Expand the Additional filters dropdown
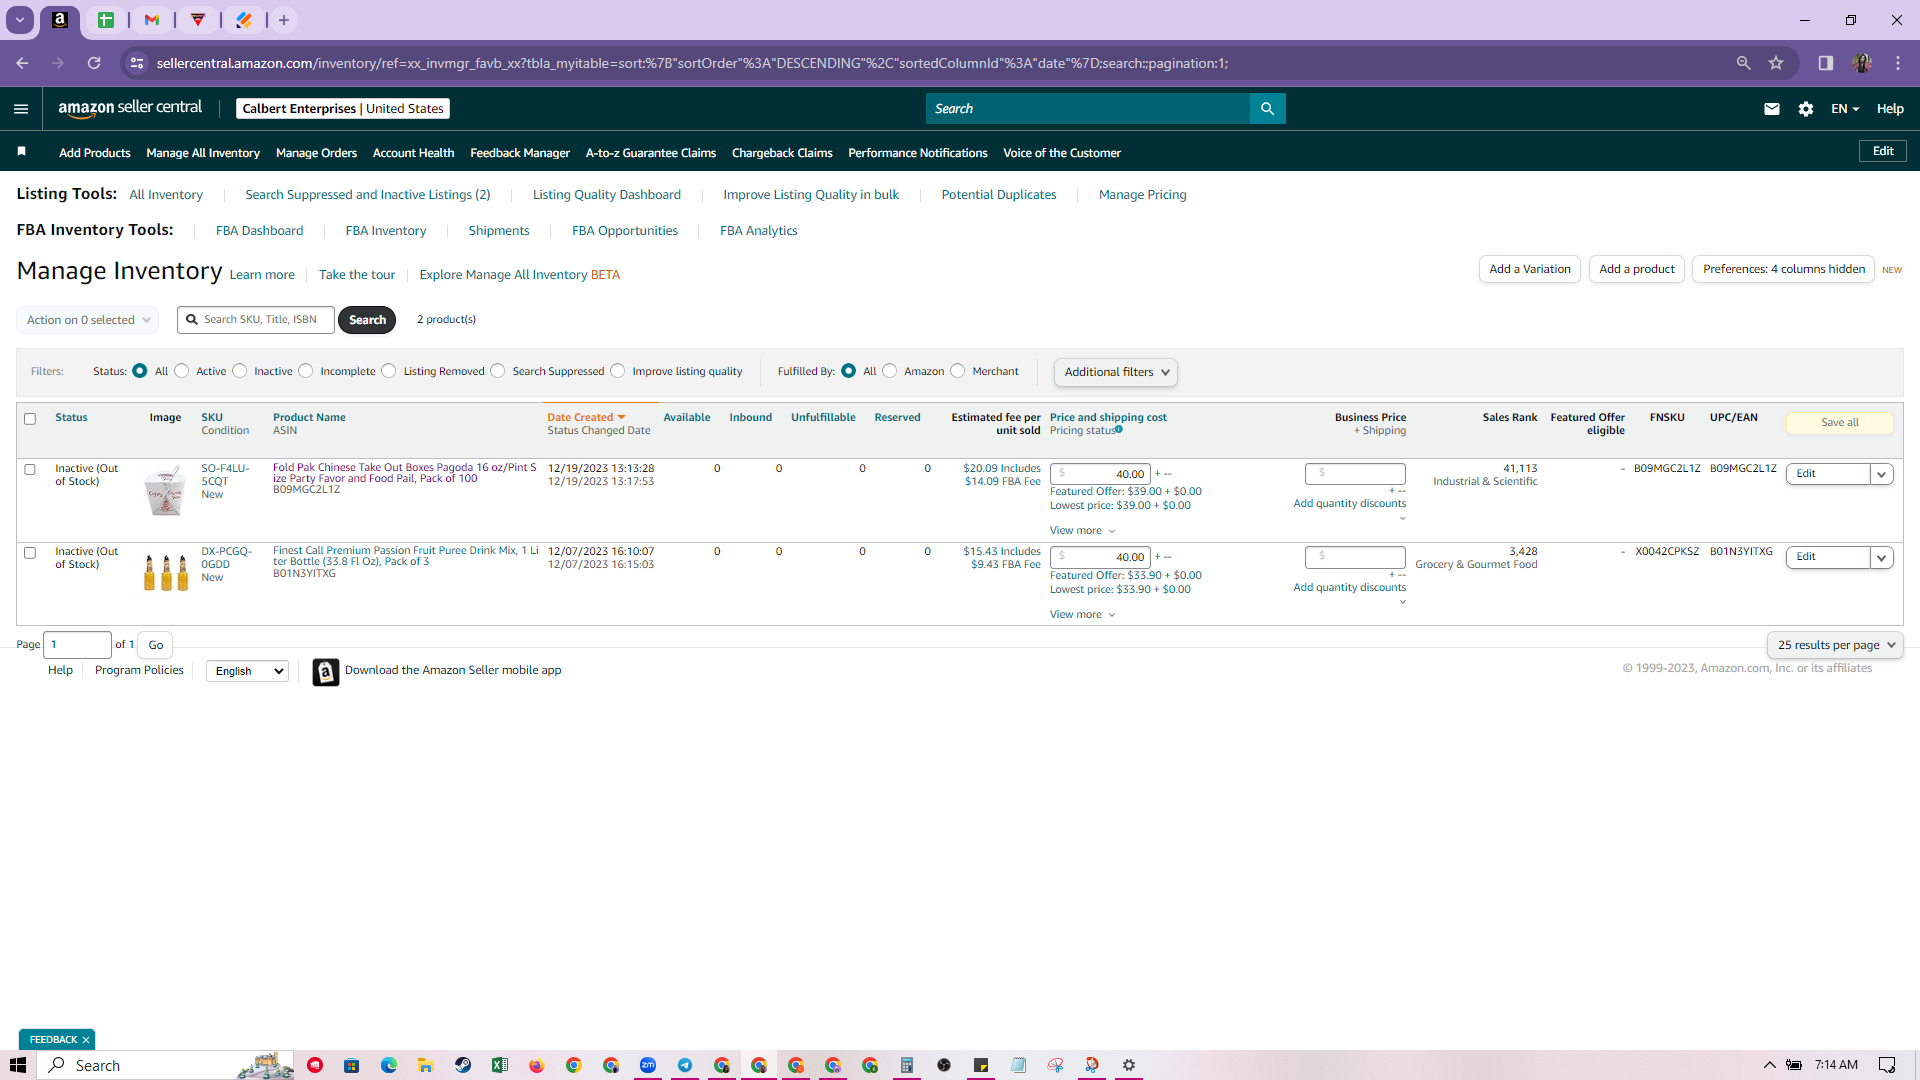The image size is (1920, 1080). (x=1116, y=372)
